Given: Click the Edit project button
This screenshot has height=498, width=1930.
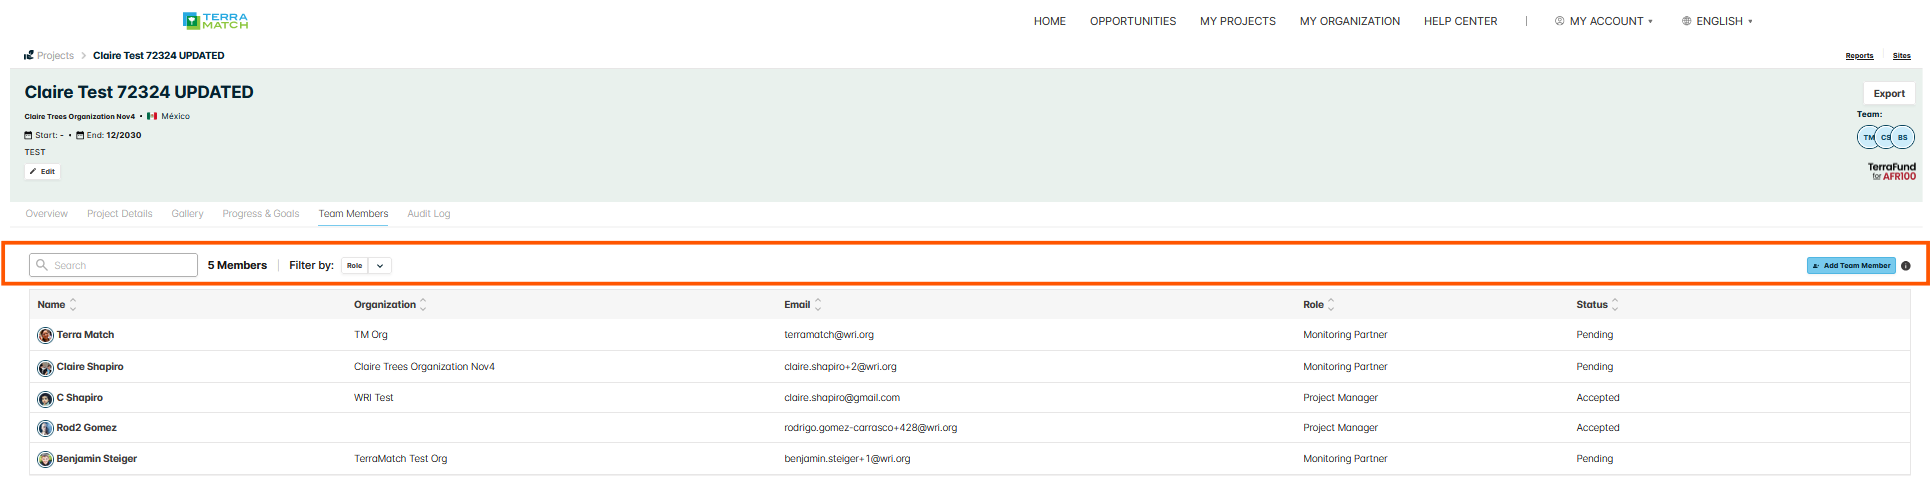Looking at the screenshot, I should tap(42, 172).
